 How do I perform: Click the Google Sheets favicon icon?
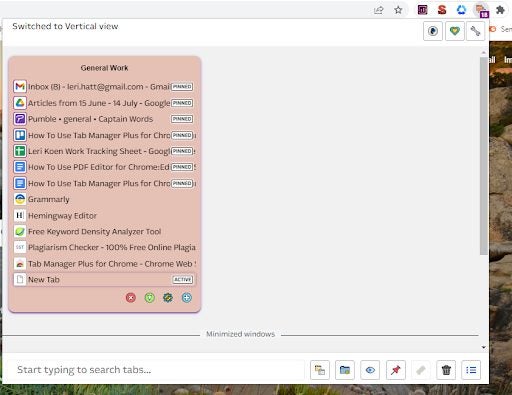tap(20, 151)
